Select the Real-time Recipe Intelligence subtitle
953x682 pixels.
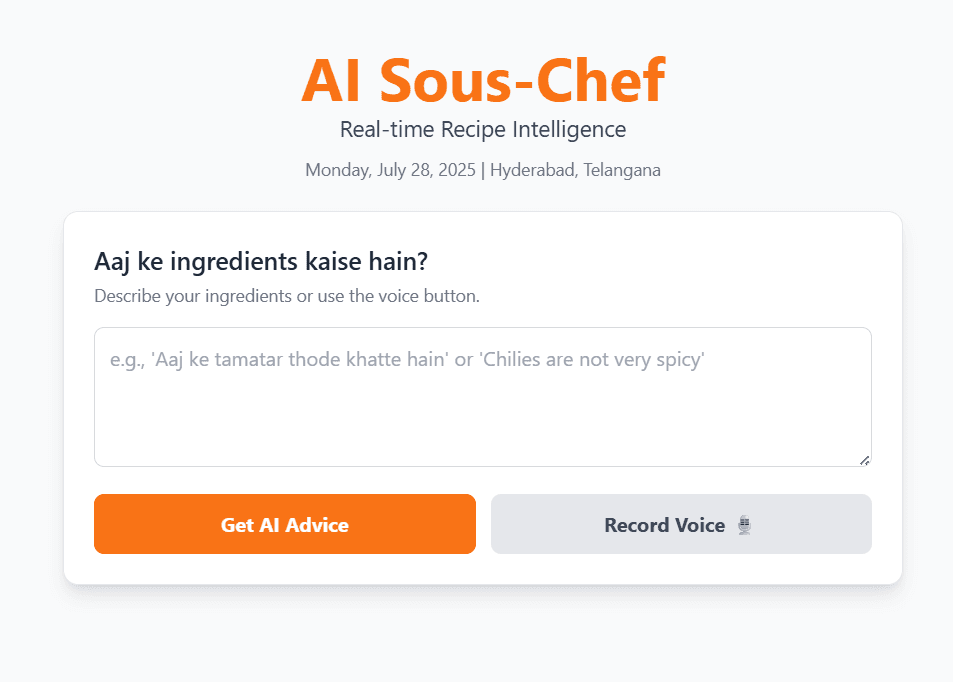[x=483, y=129]
